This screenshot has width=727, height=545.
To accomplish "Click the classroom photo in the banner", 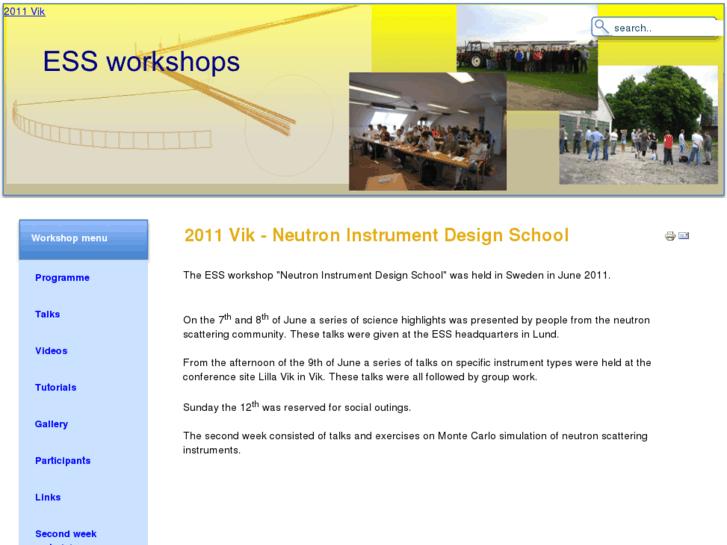I will (427, 131).
